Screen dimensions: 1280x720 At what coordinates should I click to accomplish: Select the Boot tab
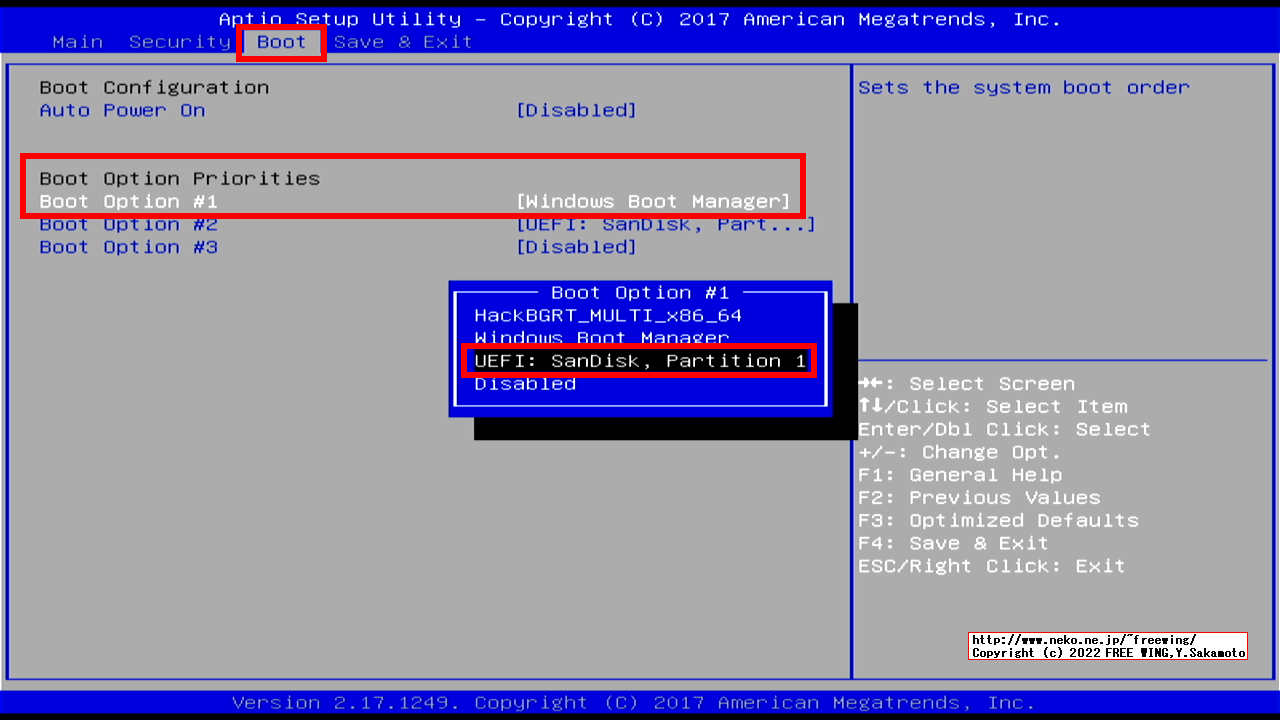[x=281, y=42]
